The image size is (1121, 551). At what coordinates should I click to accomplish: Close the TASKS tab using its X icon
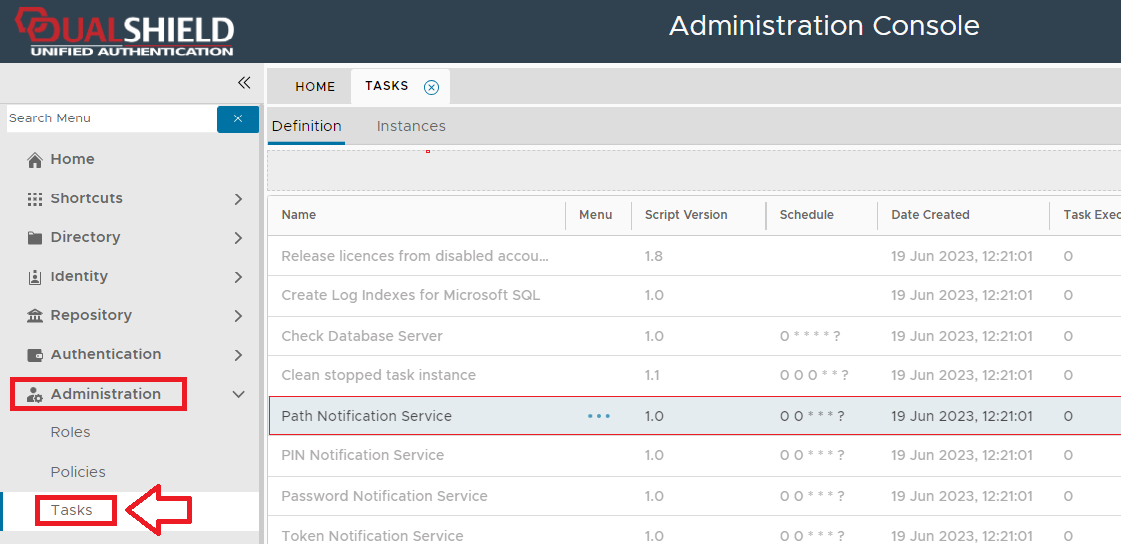click(x=431, y=87)
